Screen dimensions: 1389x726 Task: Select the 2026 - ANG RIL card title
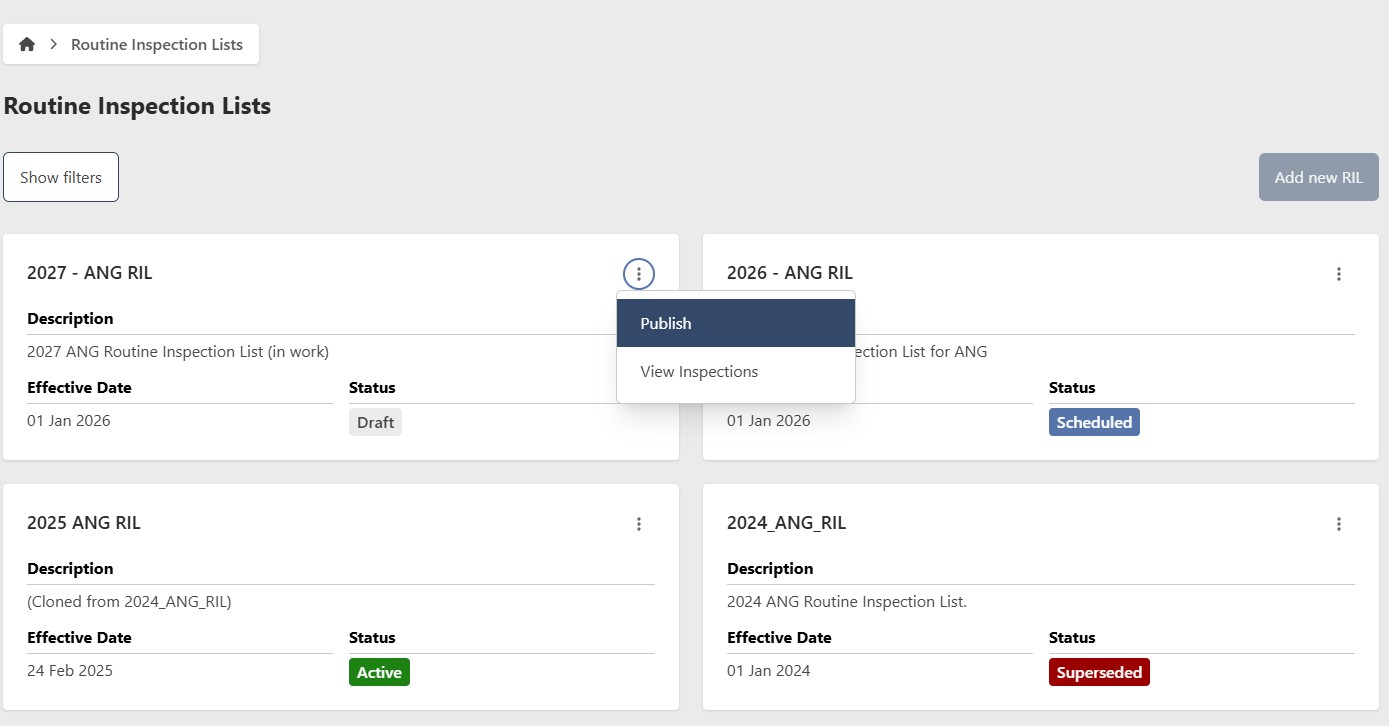790,273
